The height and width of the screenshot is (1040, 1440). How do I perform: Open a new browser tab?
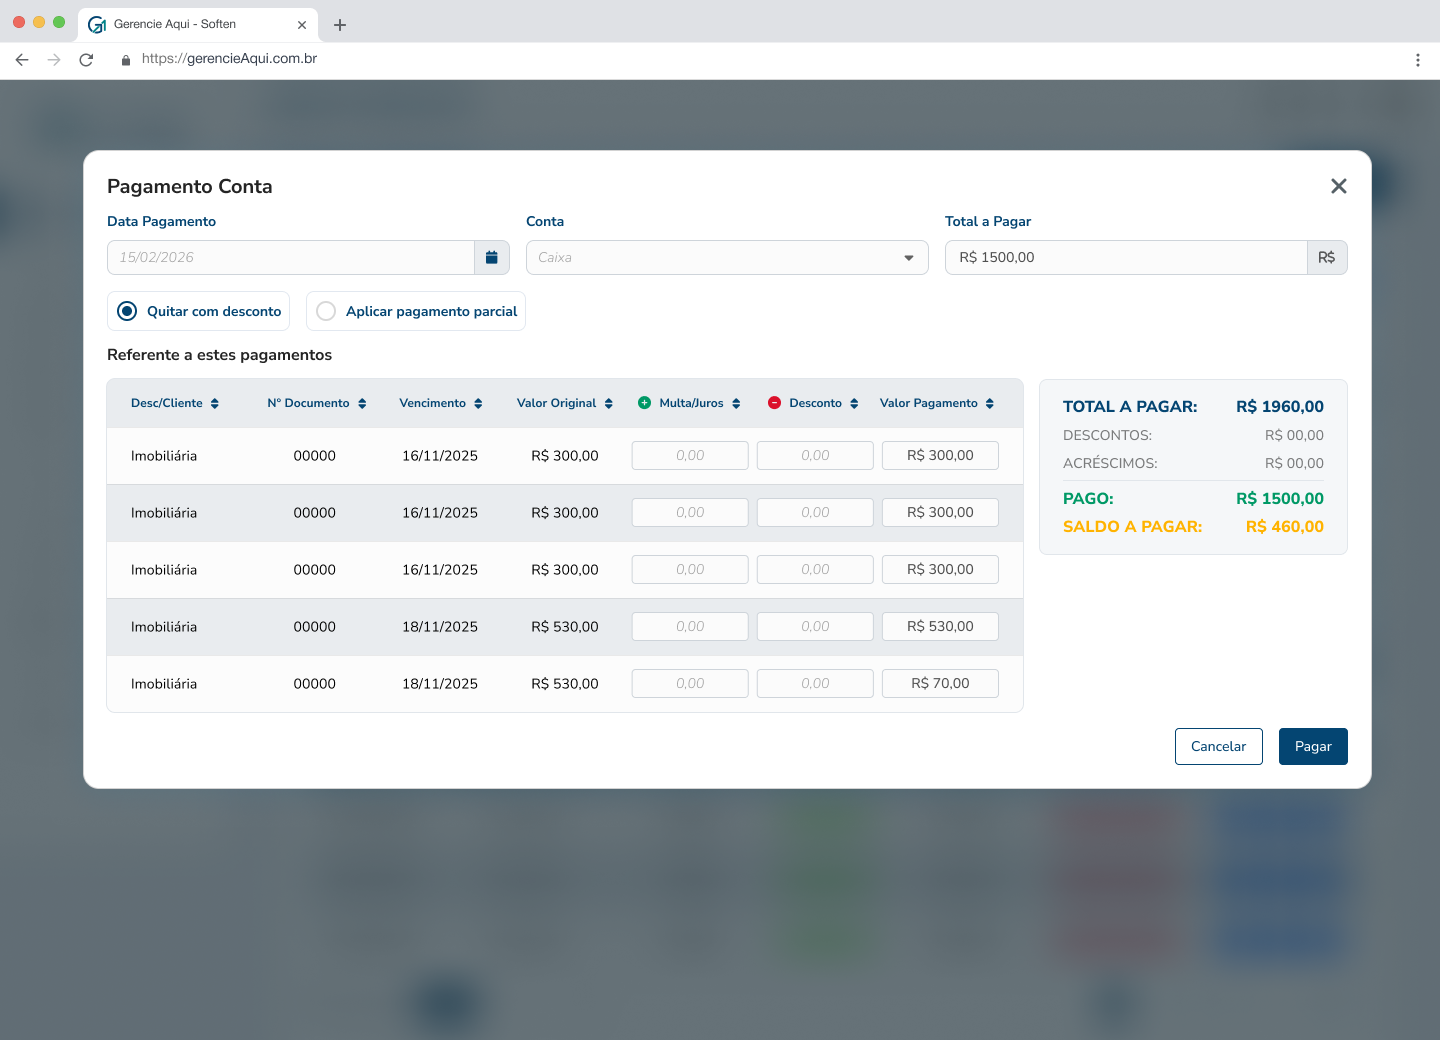click(x=340, y=25)
